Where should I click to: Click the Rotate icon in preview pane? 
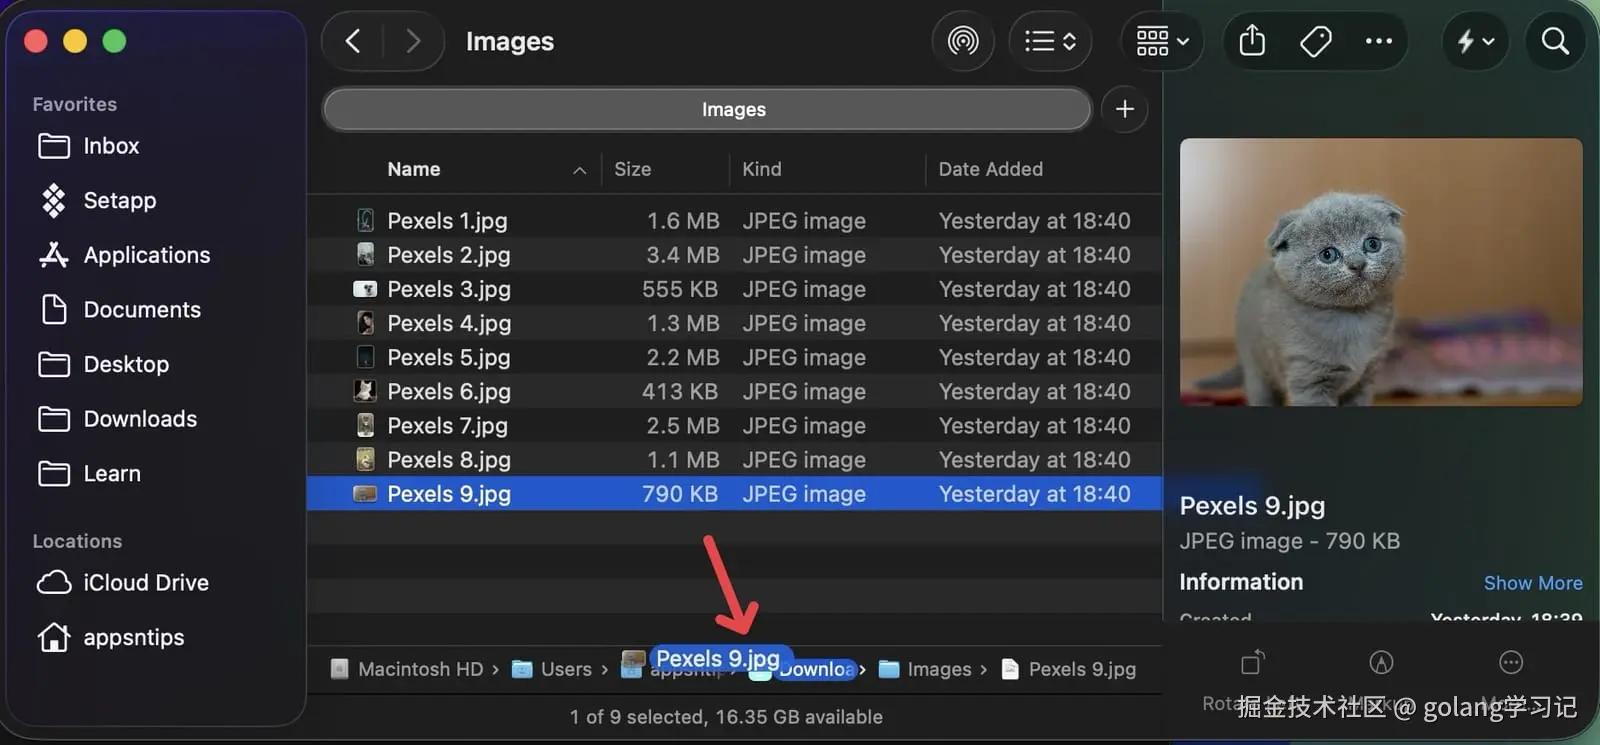[x=1252, y=662]
